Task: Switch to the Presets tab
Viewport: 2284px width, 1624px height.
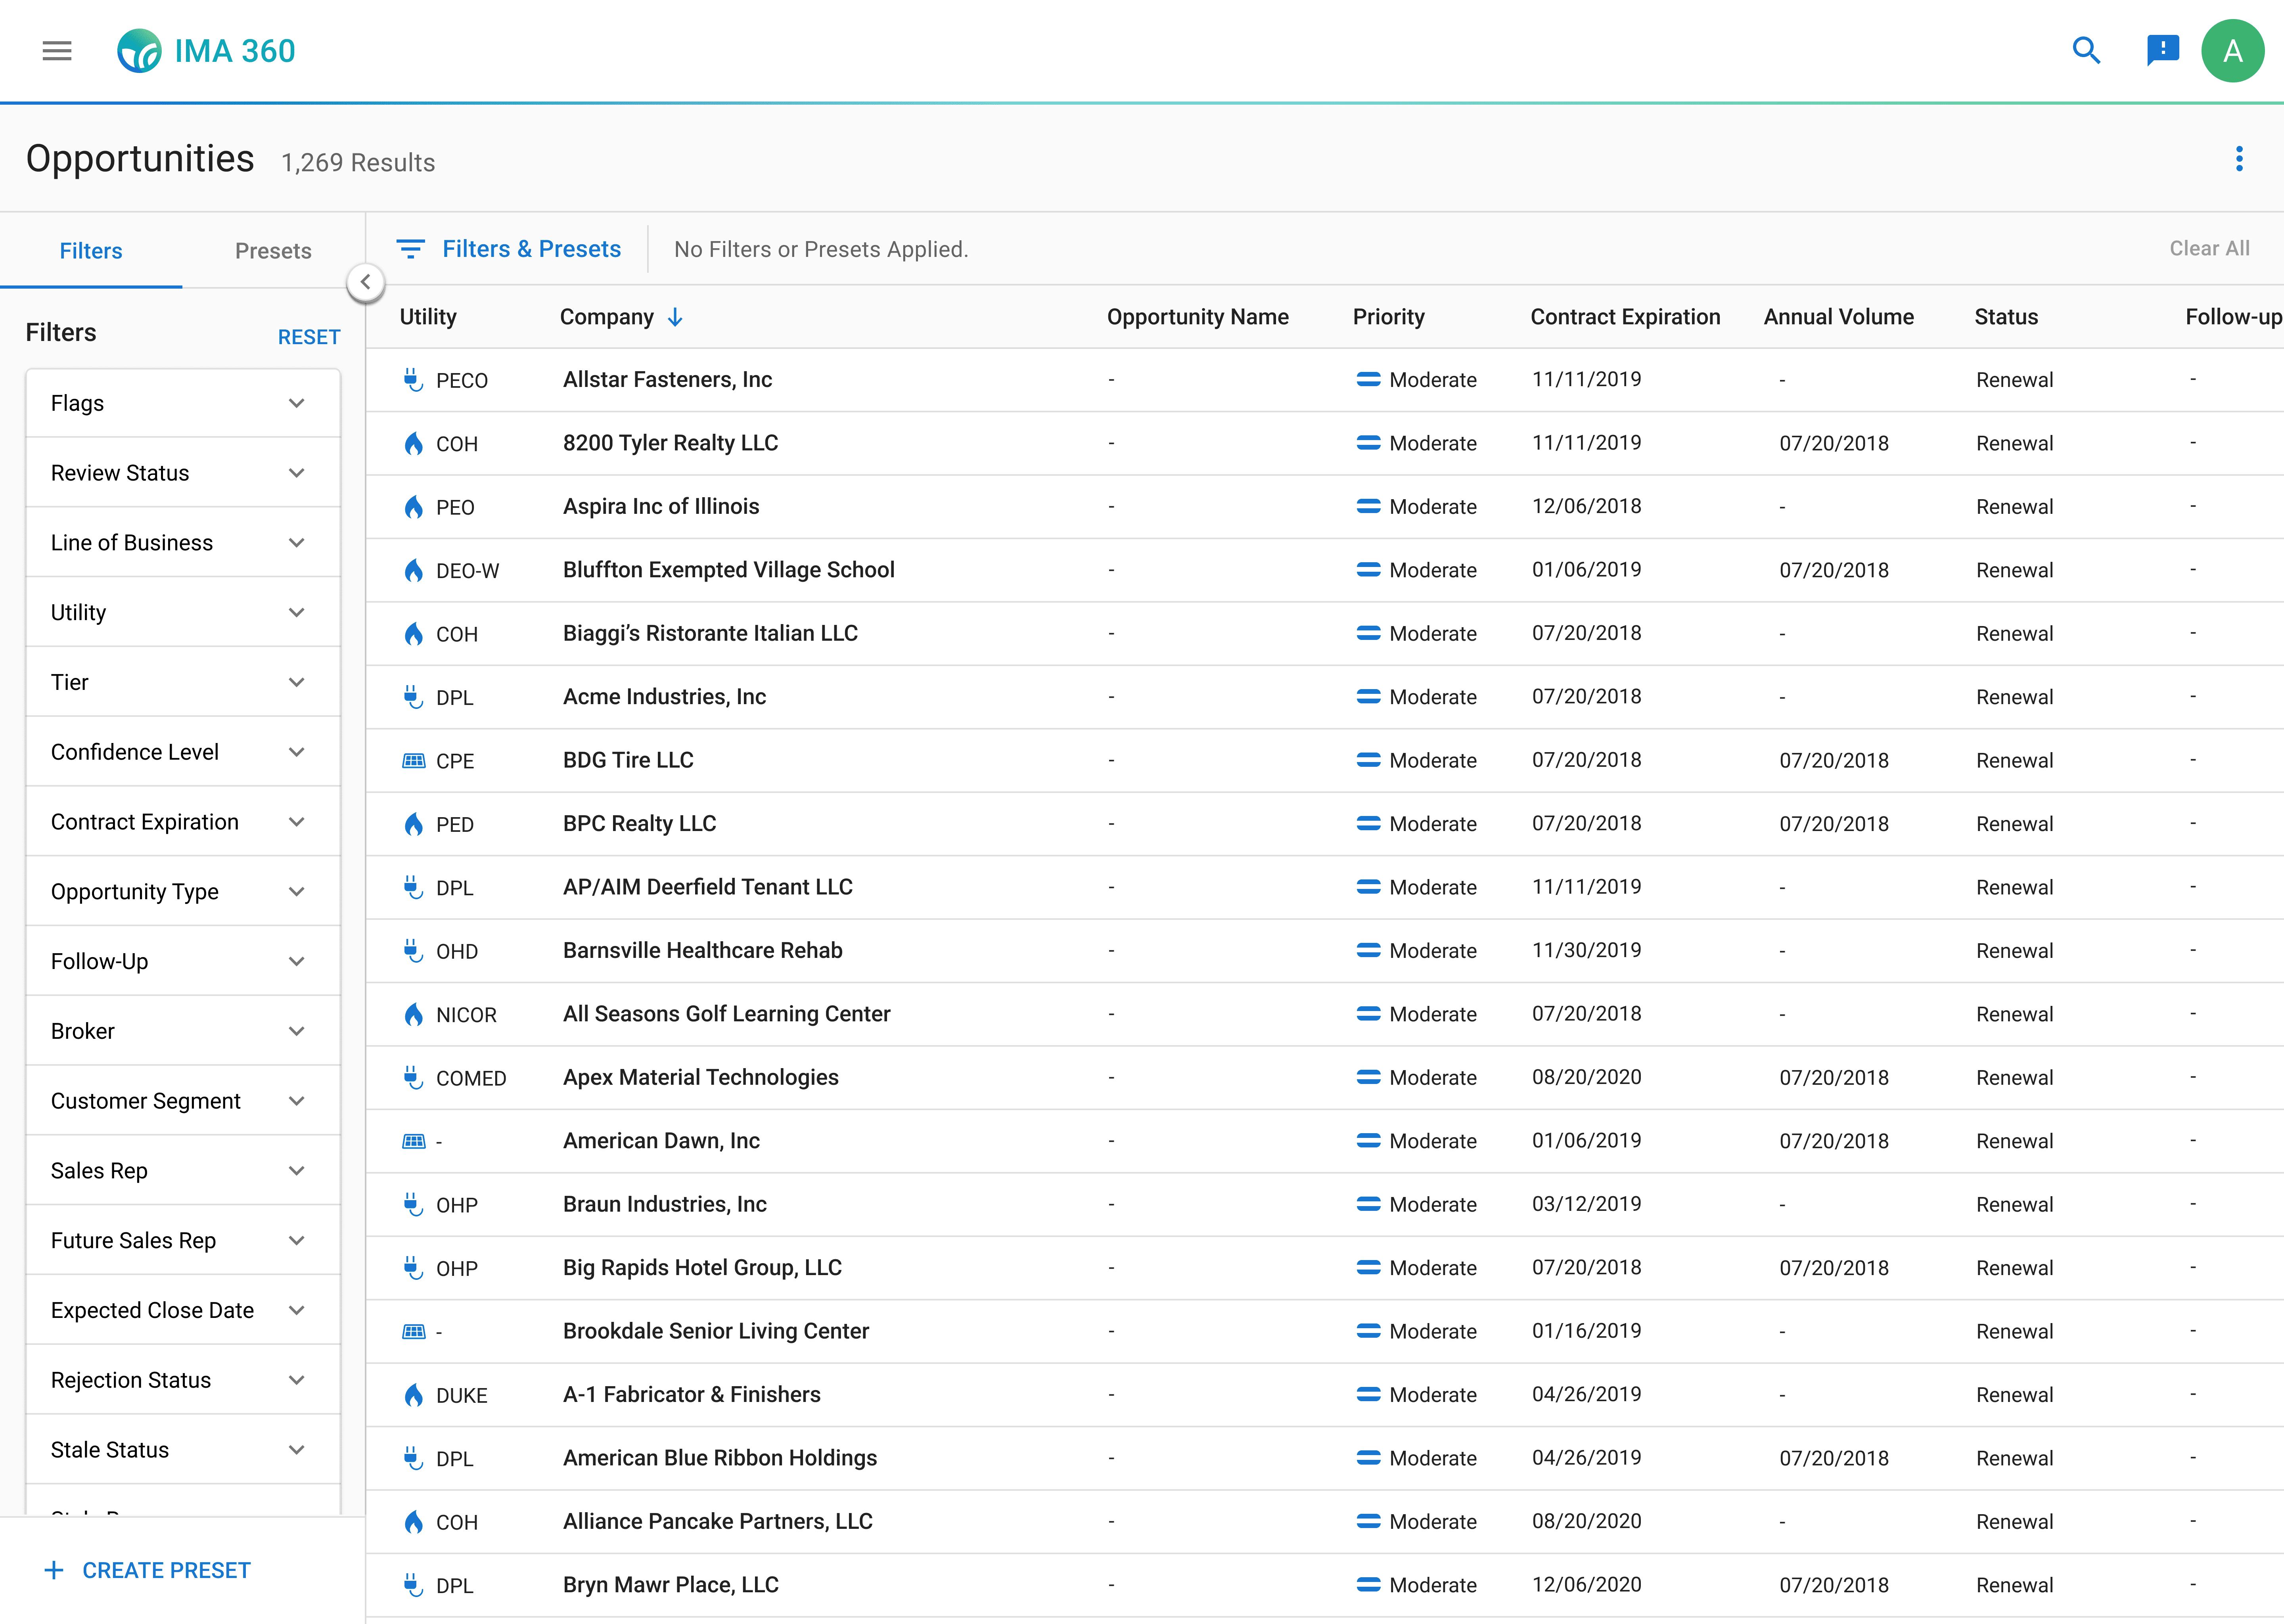Action: pyautogui.click(x=273, y=251)
